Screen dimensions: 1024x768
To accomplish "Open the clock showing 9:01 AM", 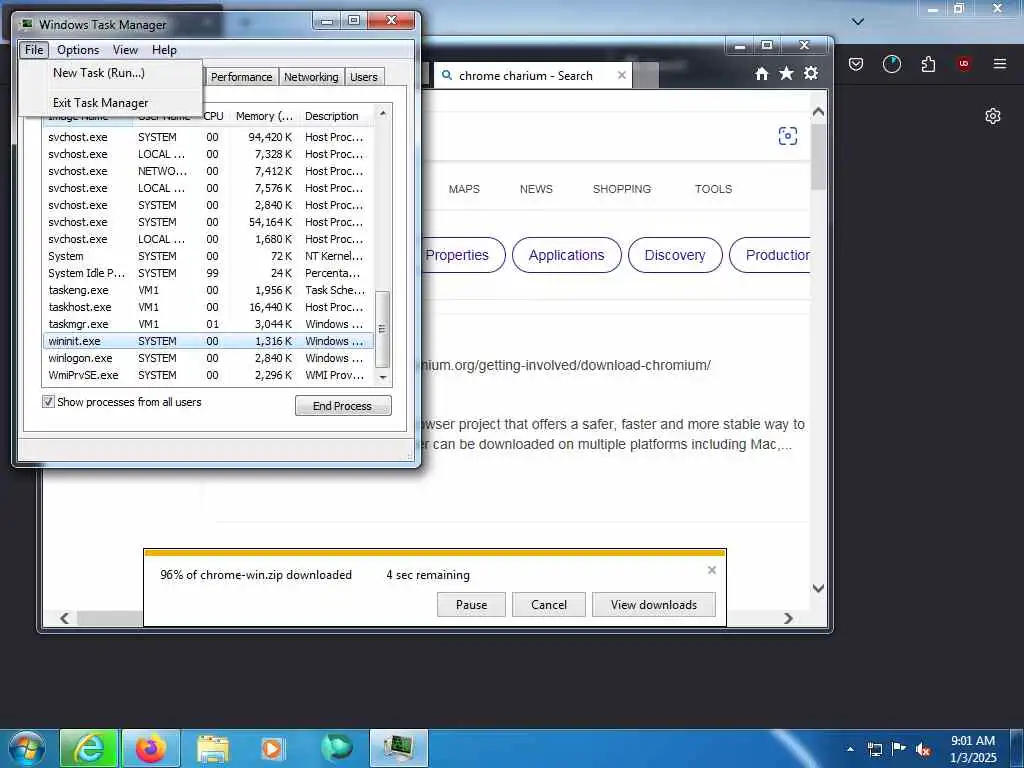I will 973,749.
